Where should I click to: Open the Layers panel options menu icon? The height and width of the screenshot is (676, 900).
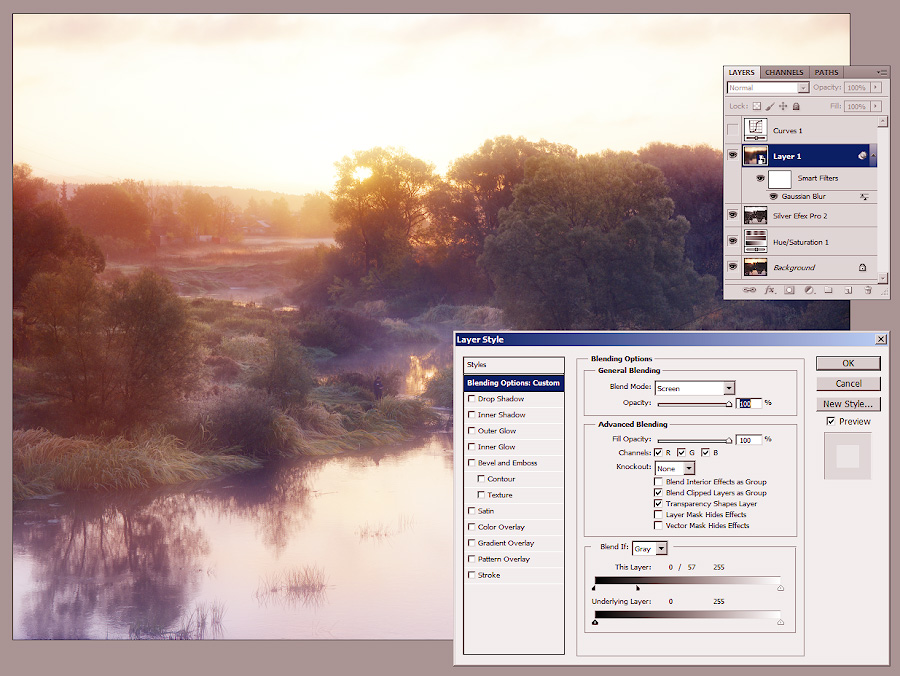coord(882,72)
